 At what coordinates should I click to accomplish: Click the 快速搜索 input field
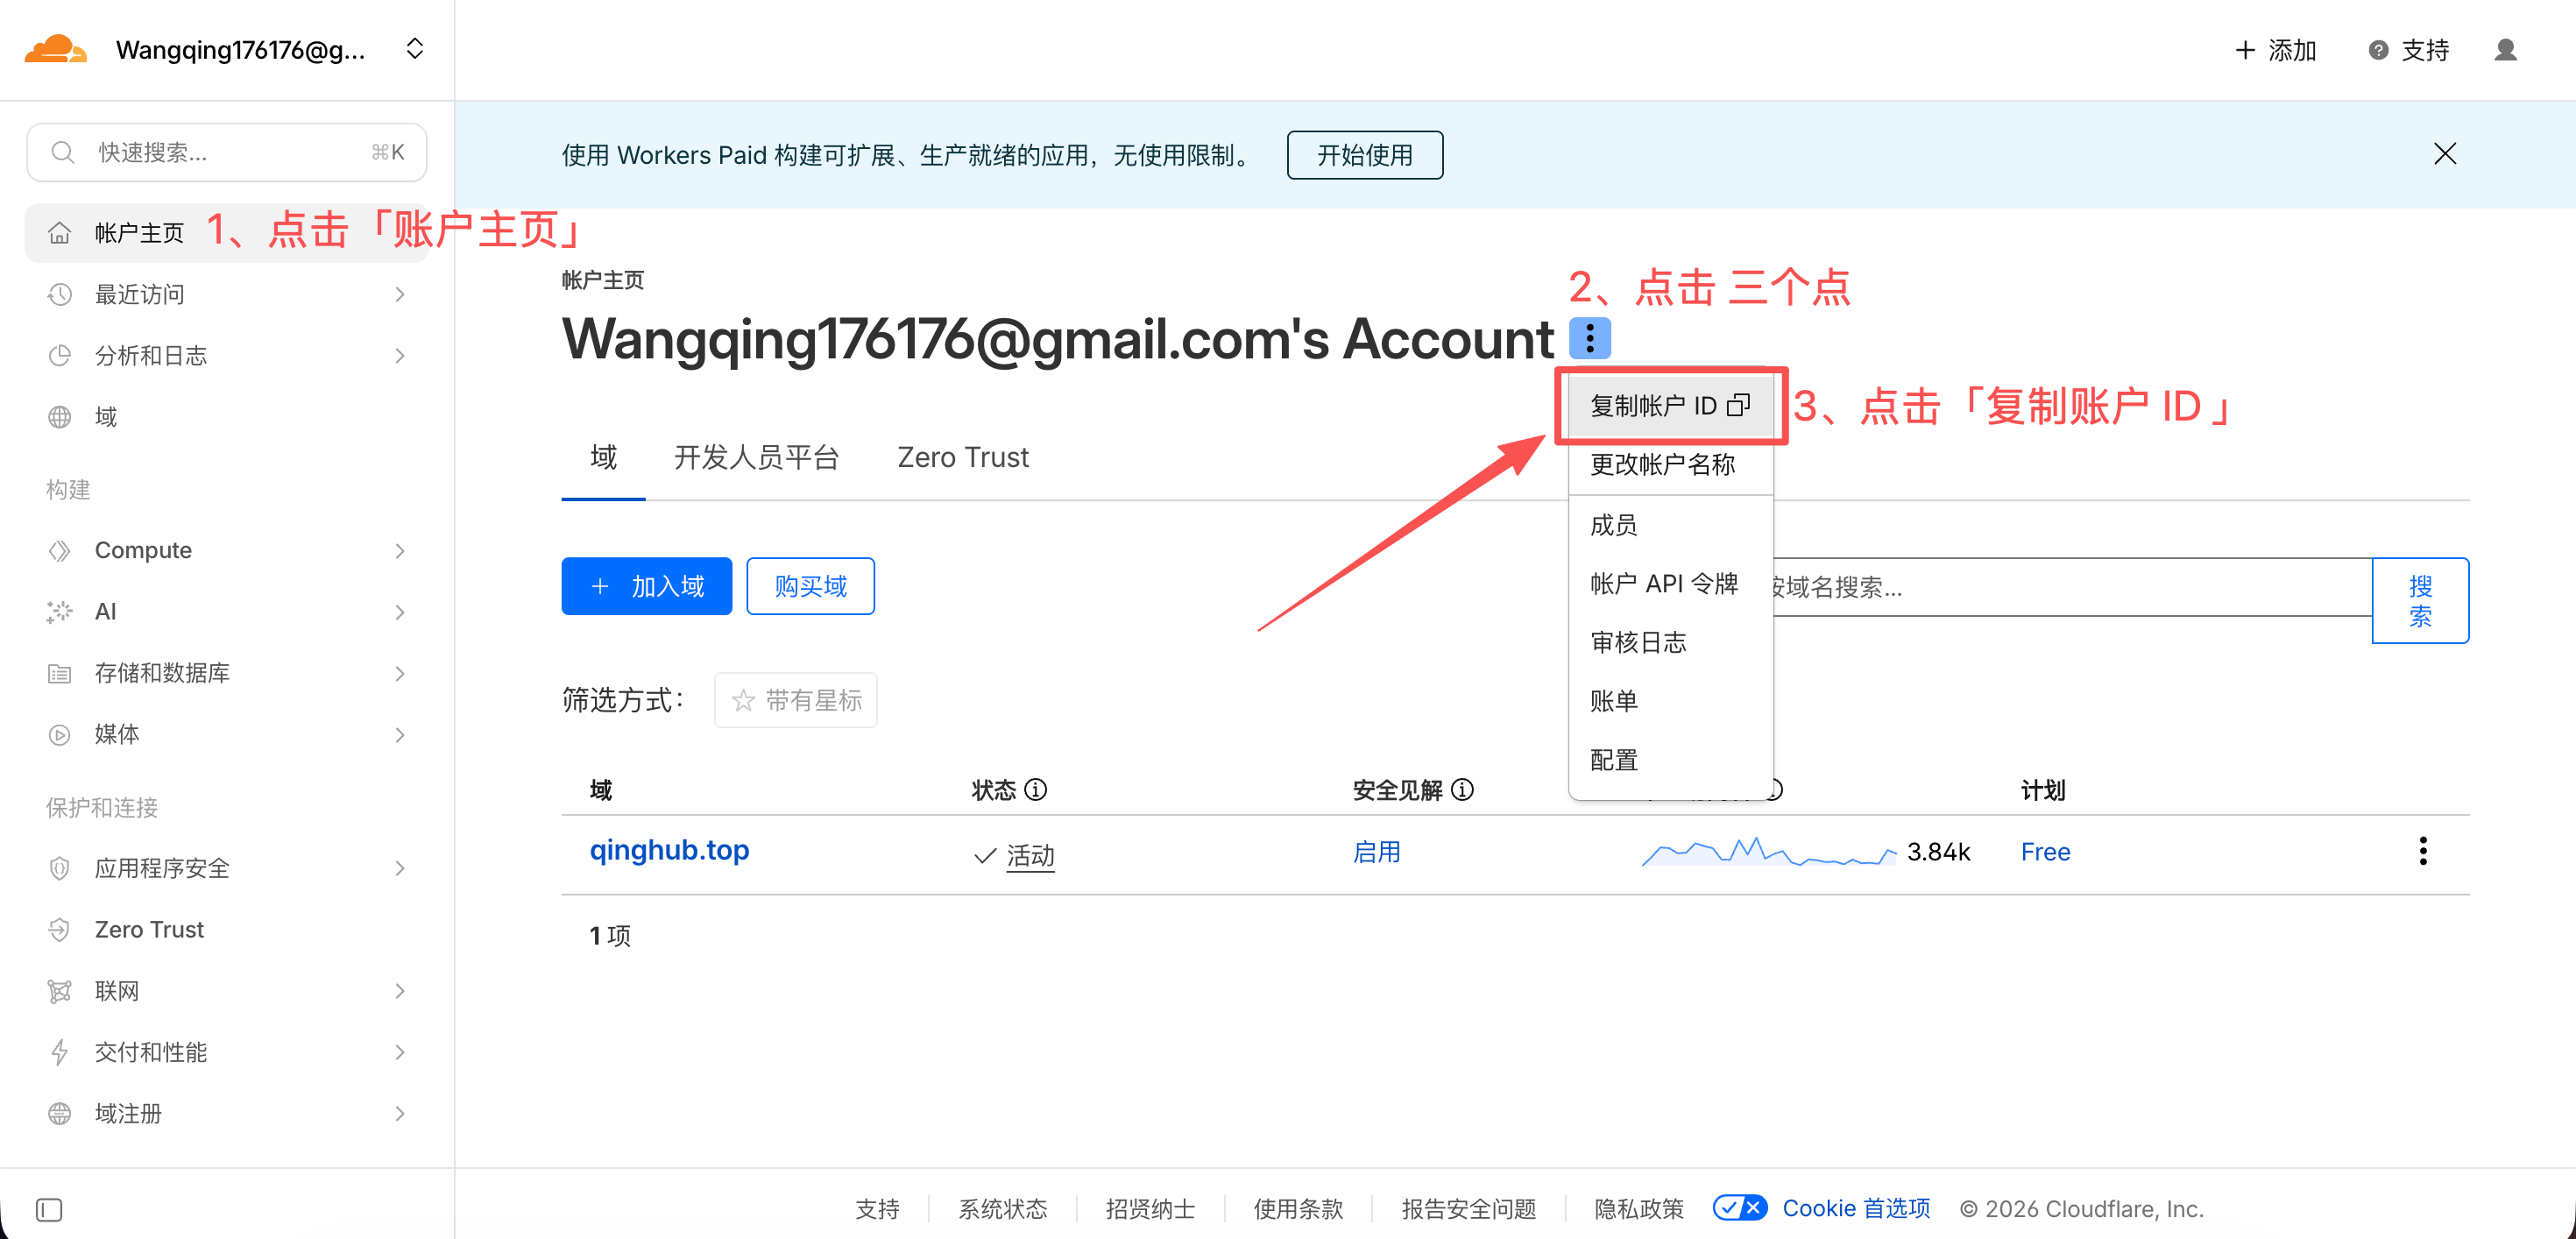(x=226, y=153)
